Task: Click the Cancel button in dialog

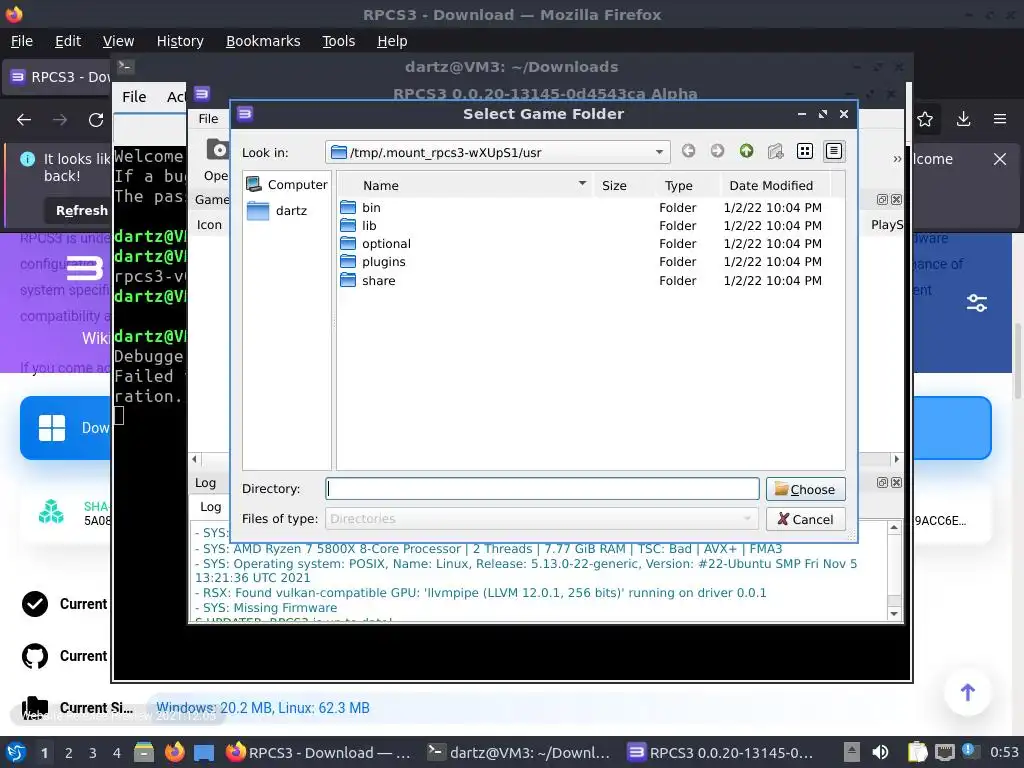Action: tap(805, 519)
